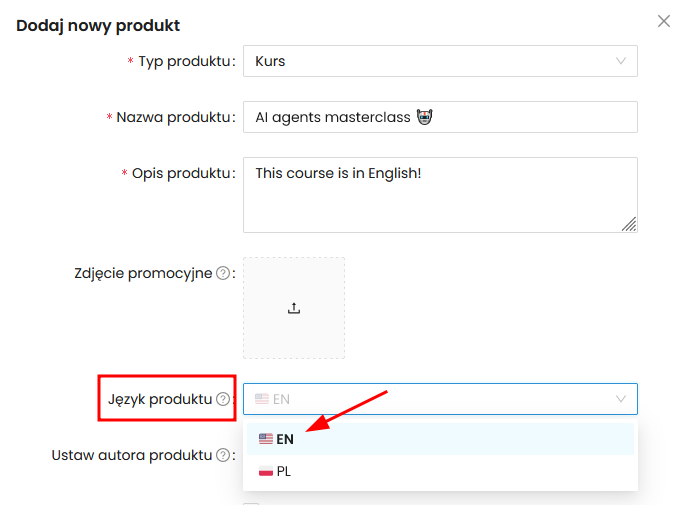Click the upload icon for promo photo
The image size is (690, 505).
coord(294,308)
